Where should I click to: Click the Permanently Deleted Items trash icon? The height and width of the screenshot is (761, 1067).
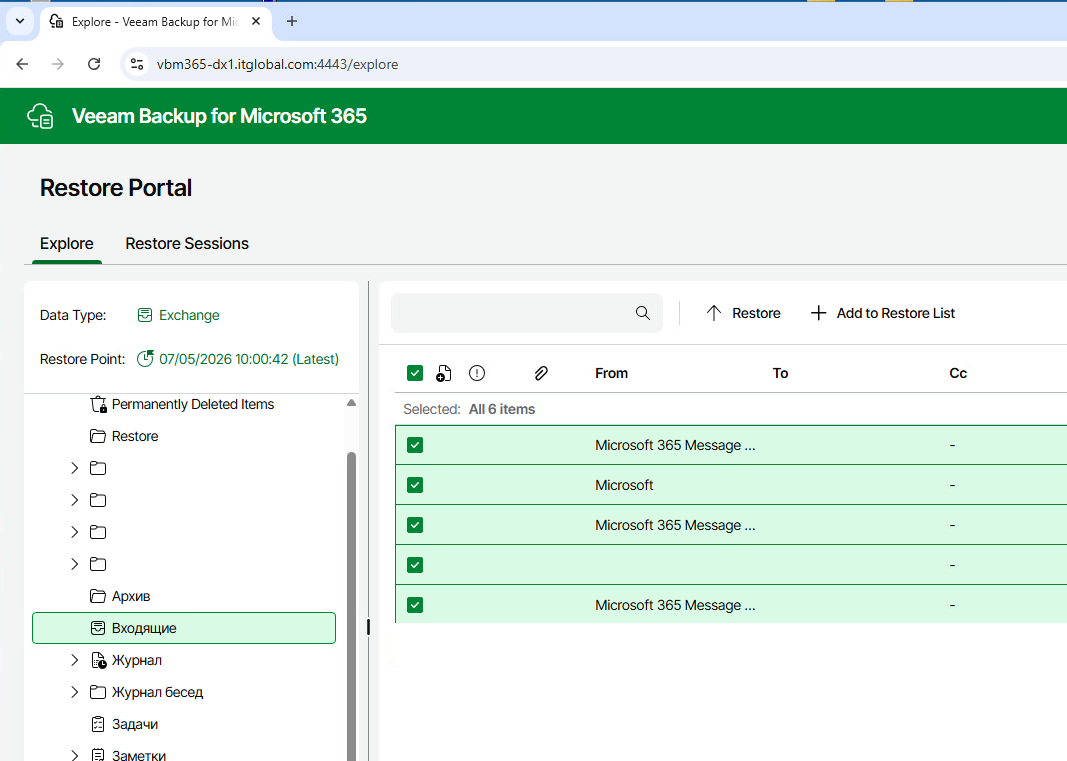click(98, 404)
